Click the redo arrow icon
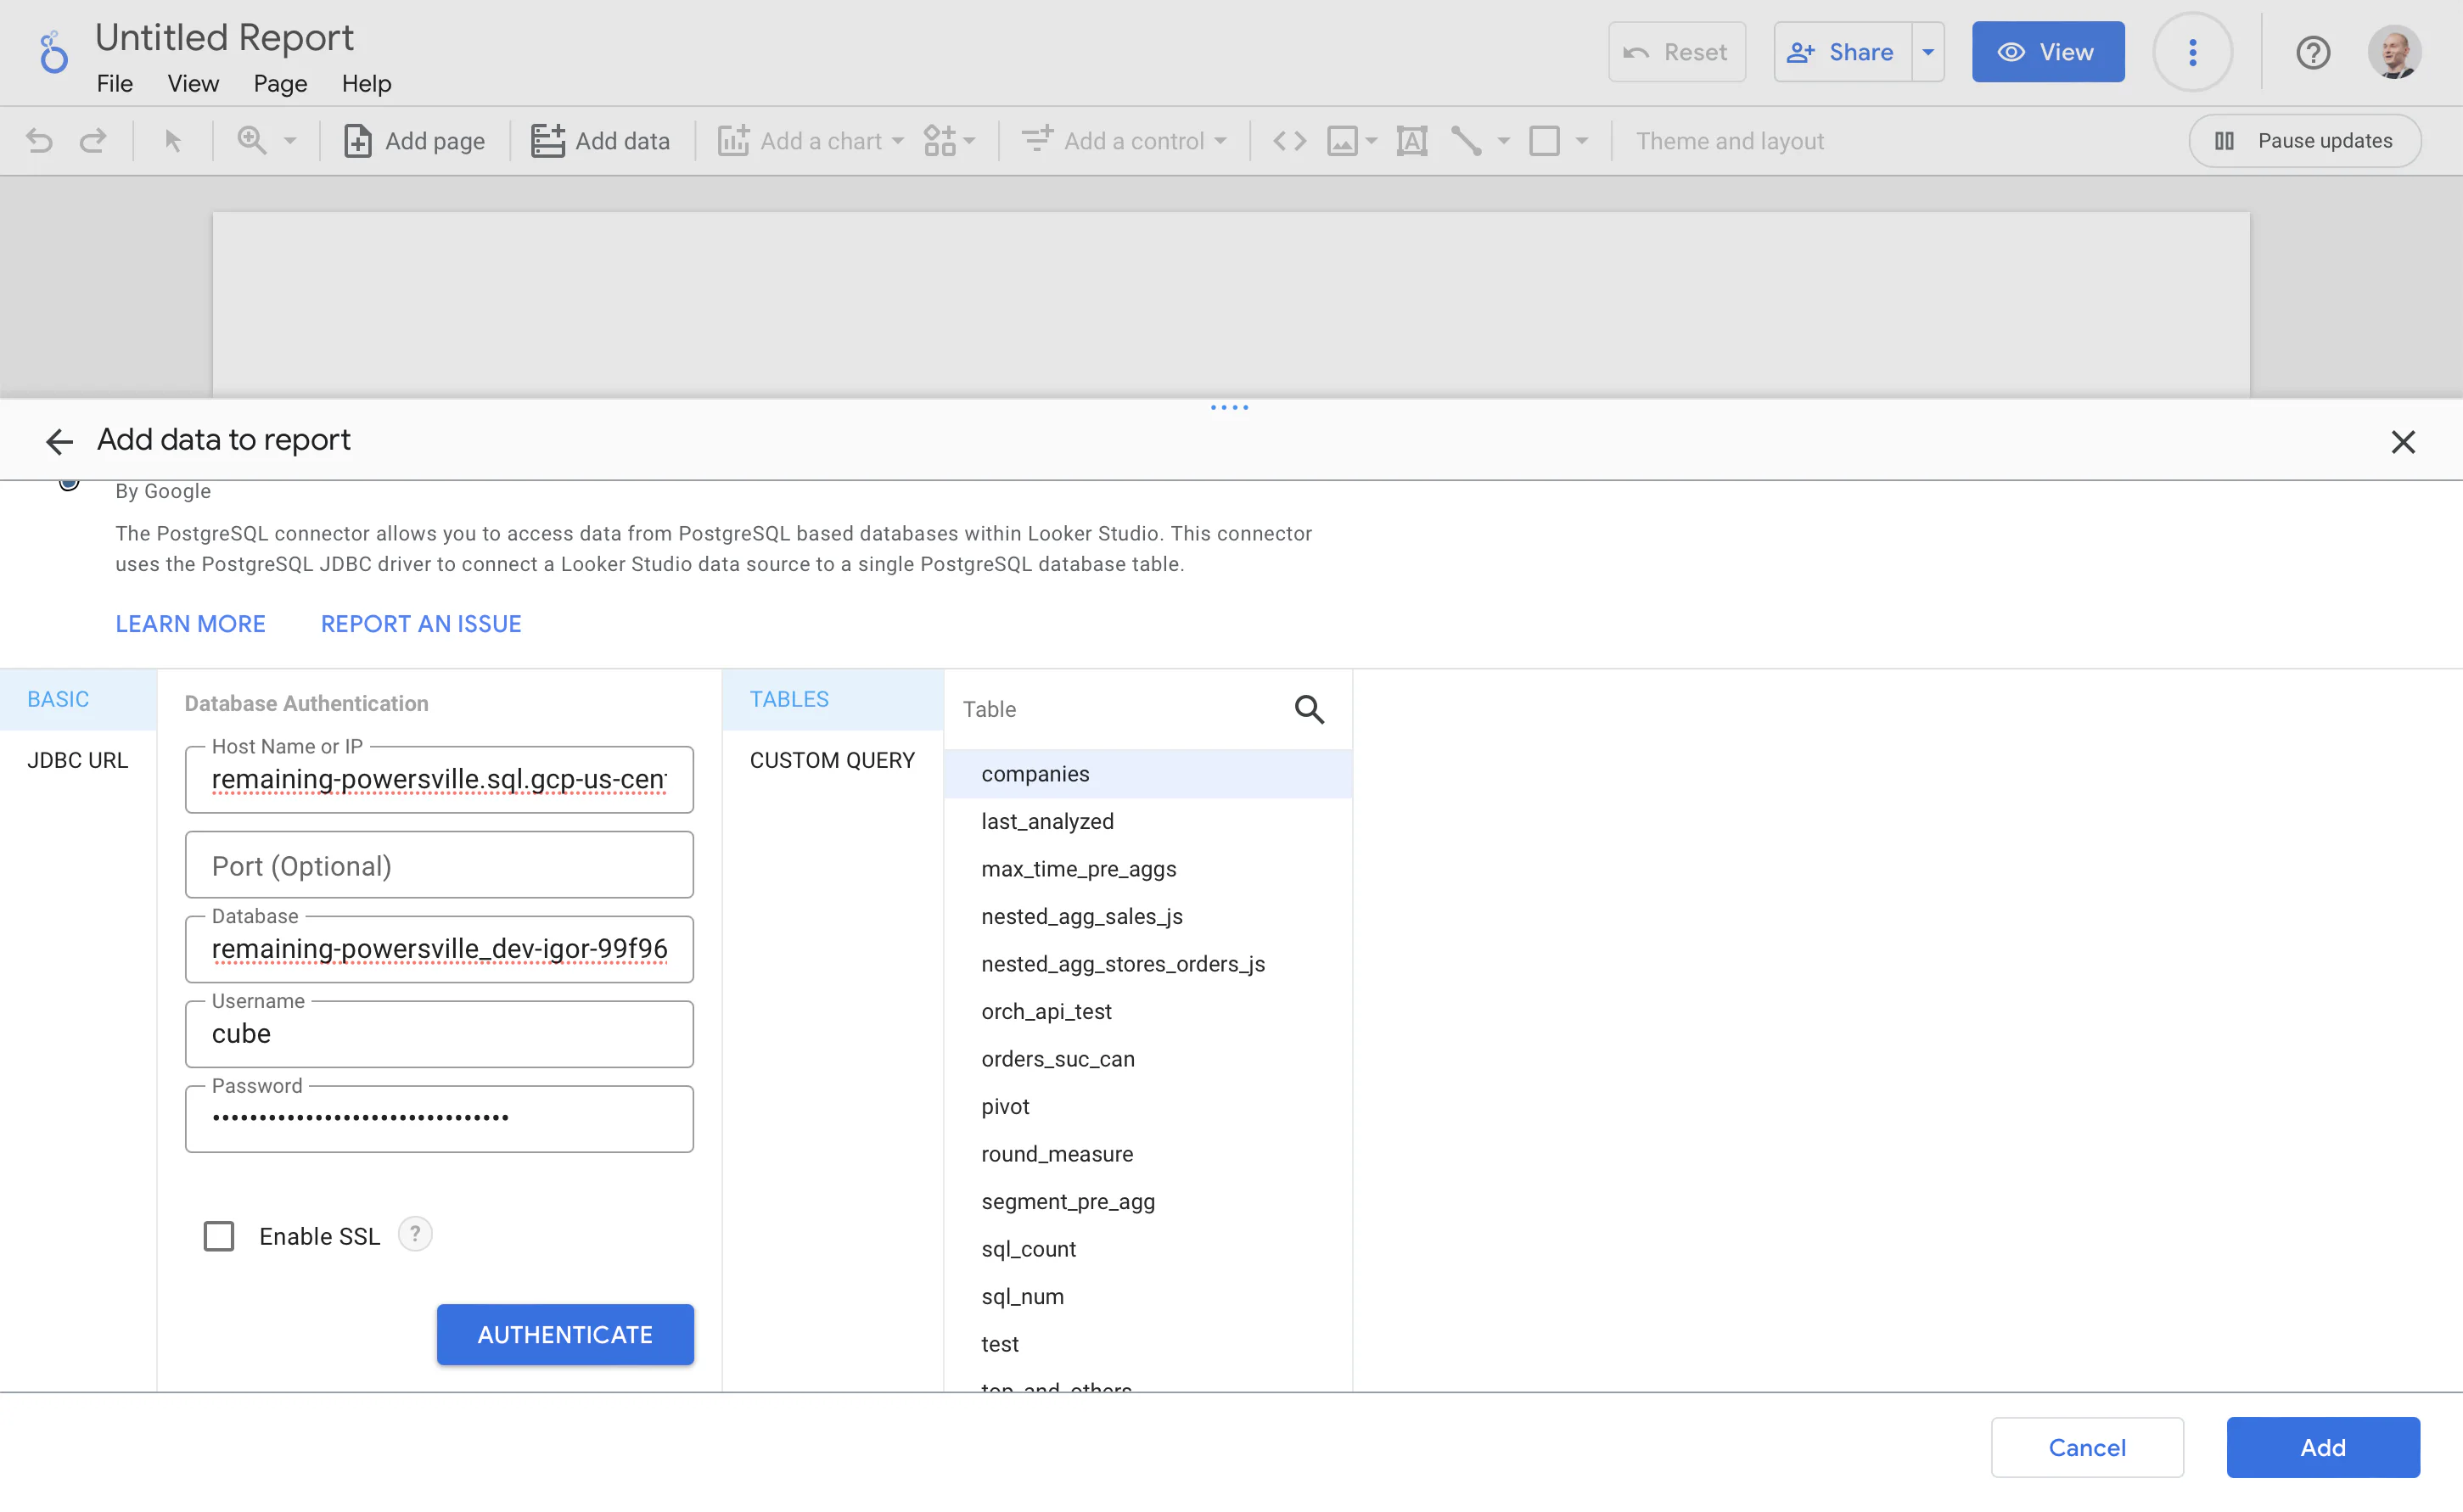 click(x=93, y=141)
